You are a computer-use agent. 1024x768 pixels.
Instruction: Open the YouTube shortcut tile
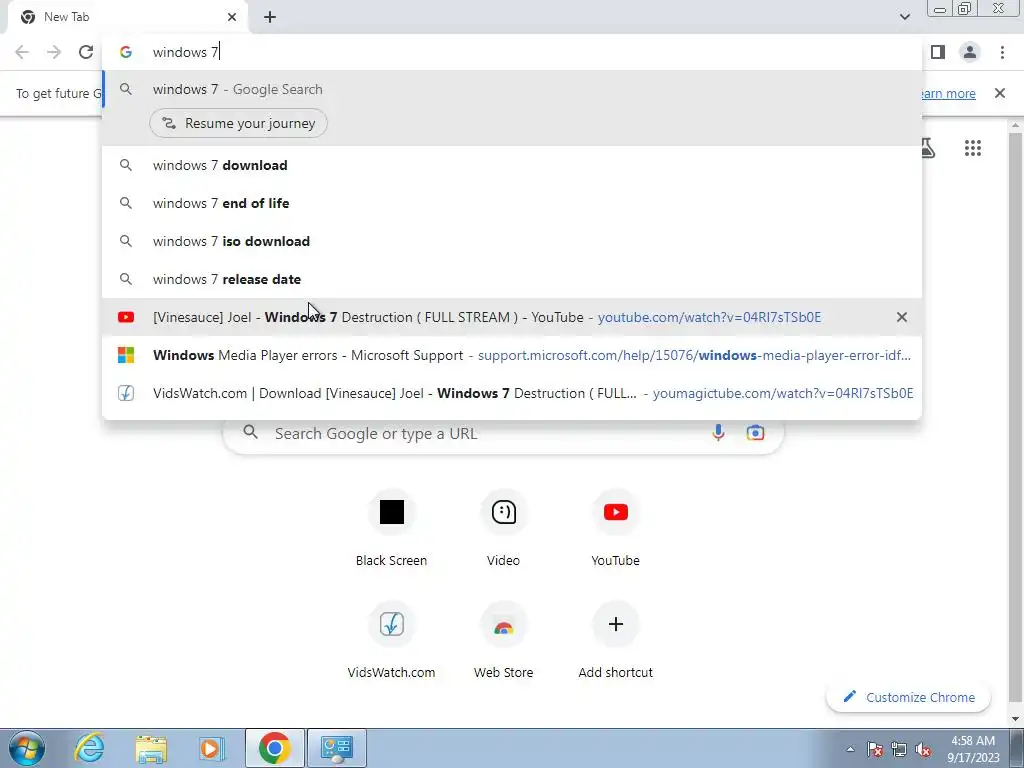[x=615, y=530]
